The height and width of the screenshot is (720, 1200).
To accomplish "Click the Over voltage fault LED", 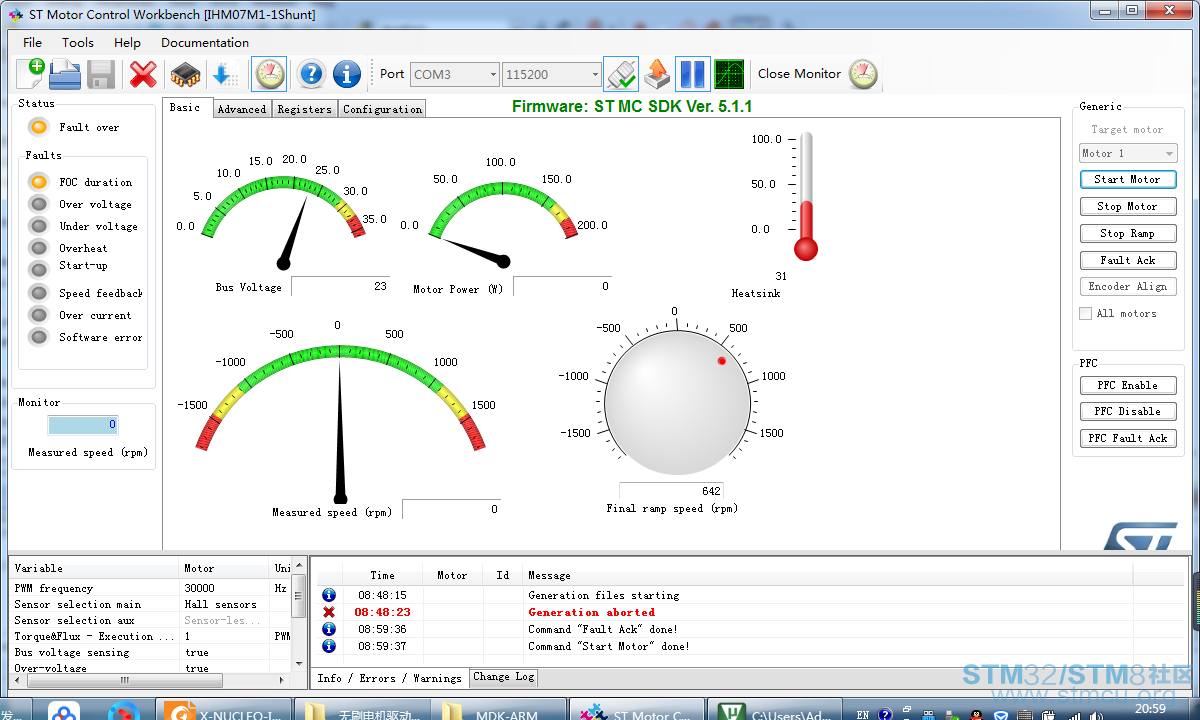I will click(x=39, y=204).
